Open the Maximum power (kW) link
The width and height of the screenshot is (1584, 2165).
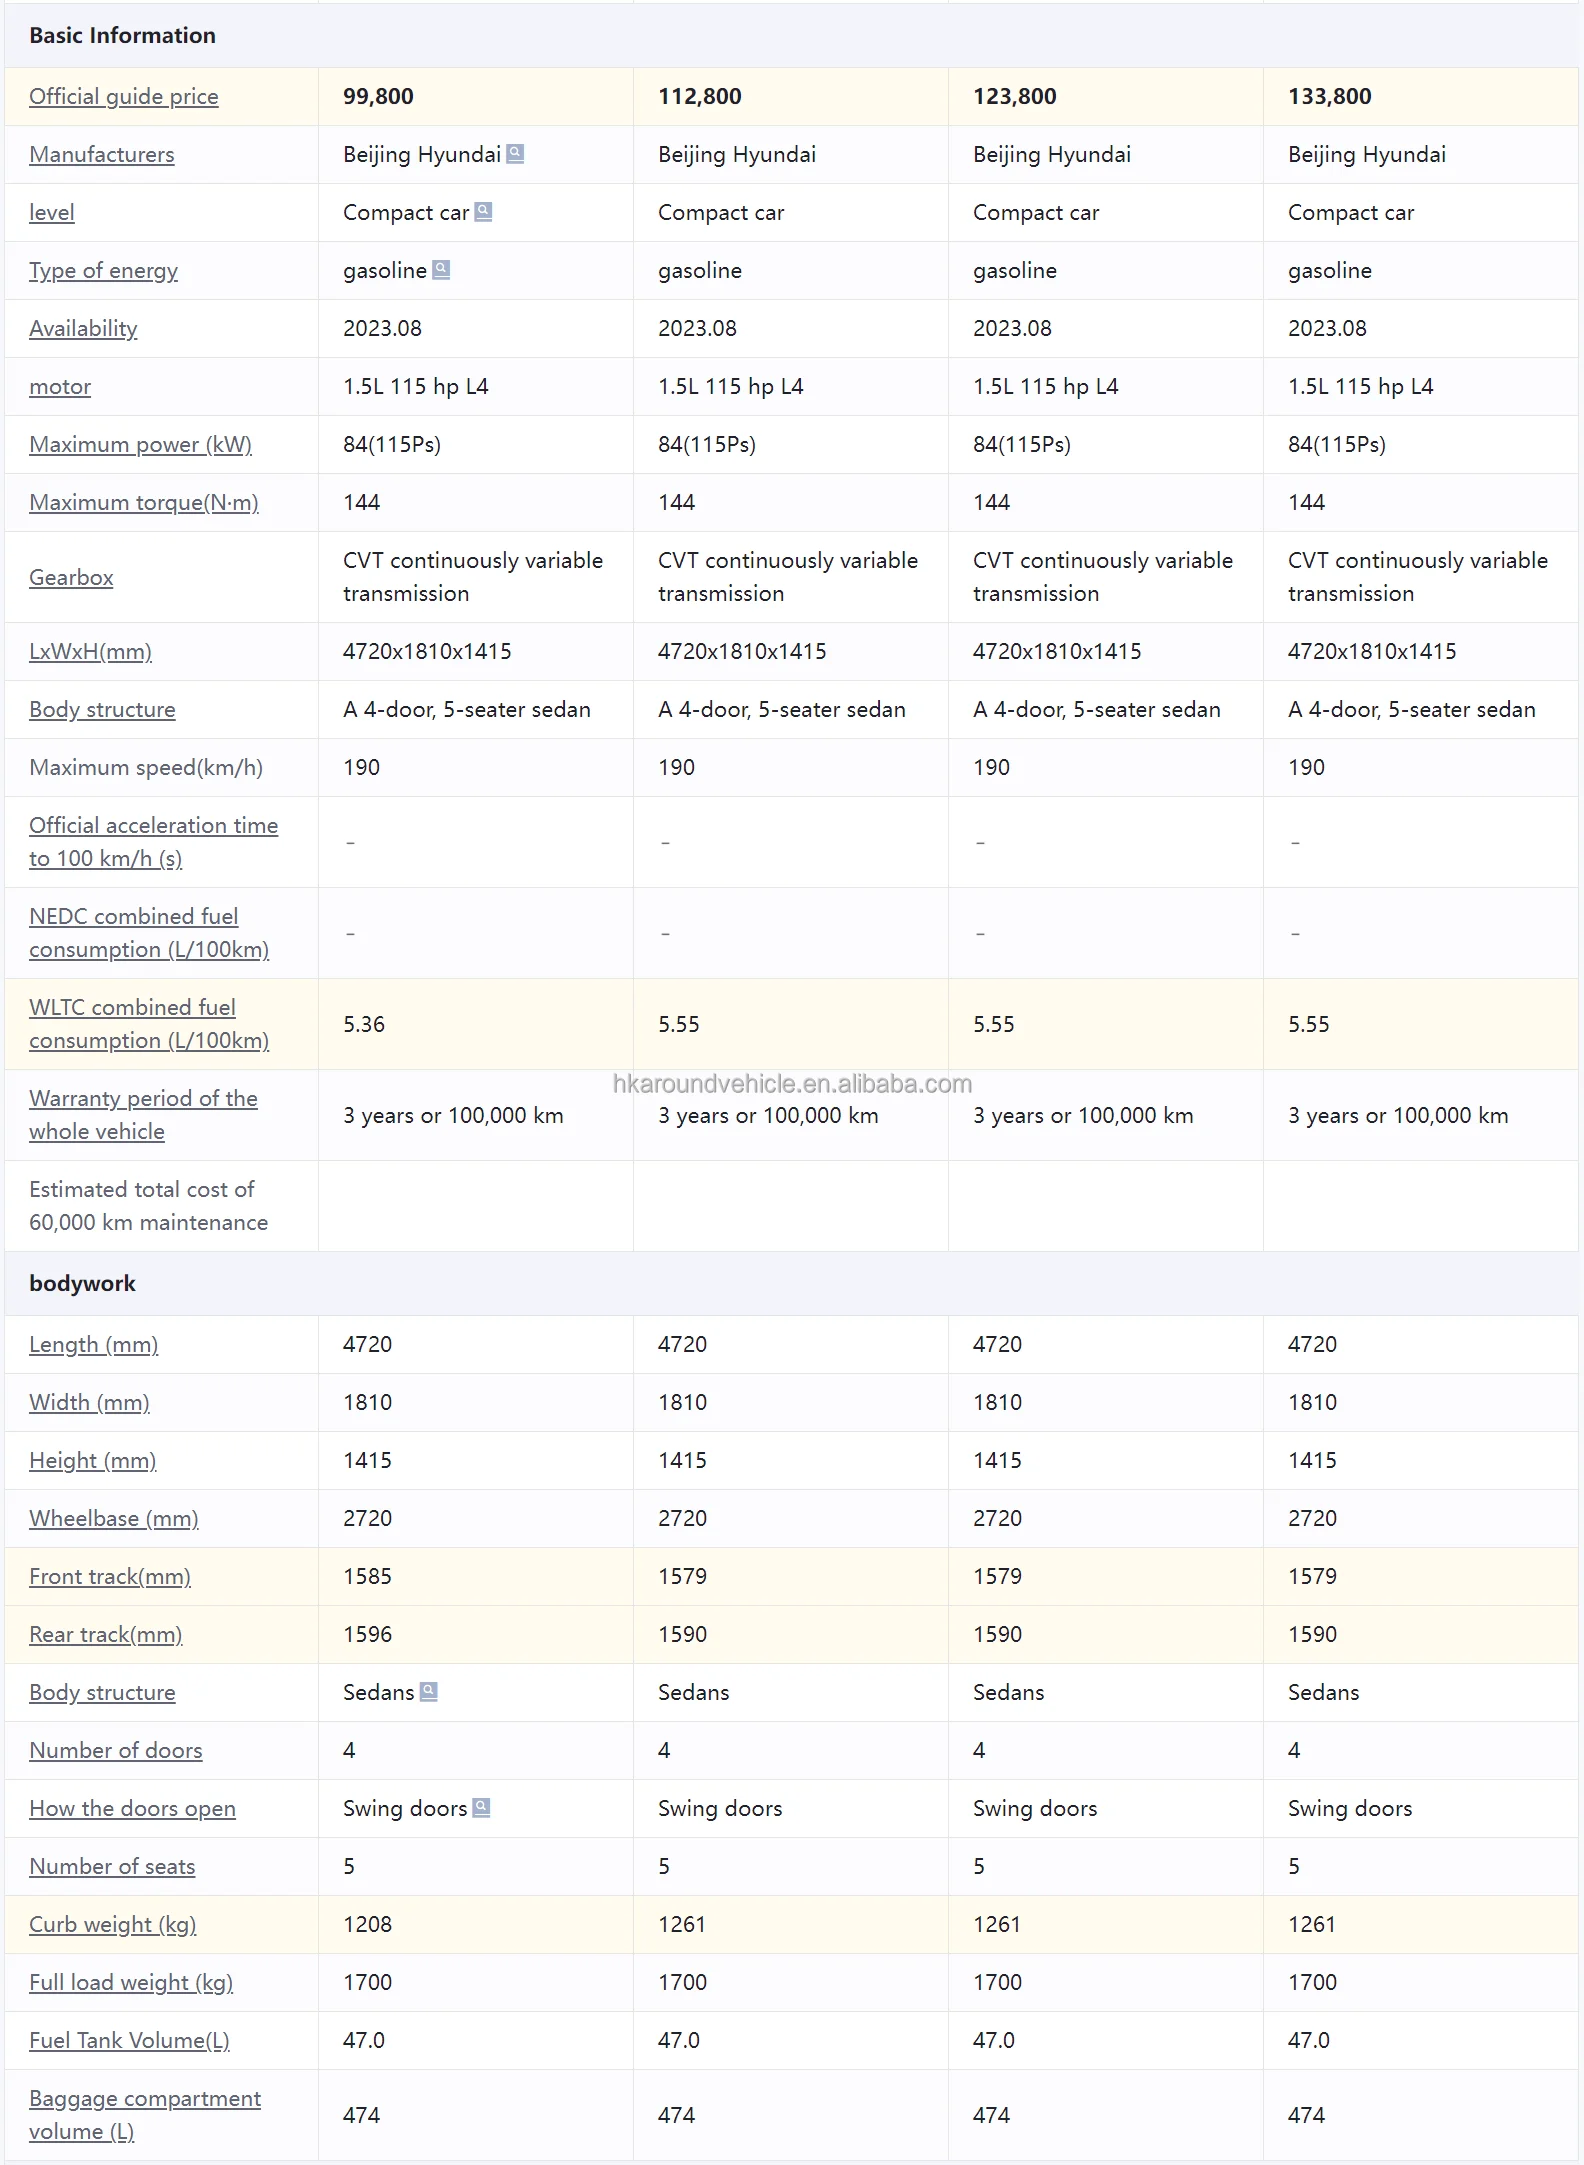[x=140, y=445]
